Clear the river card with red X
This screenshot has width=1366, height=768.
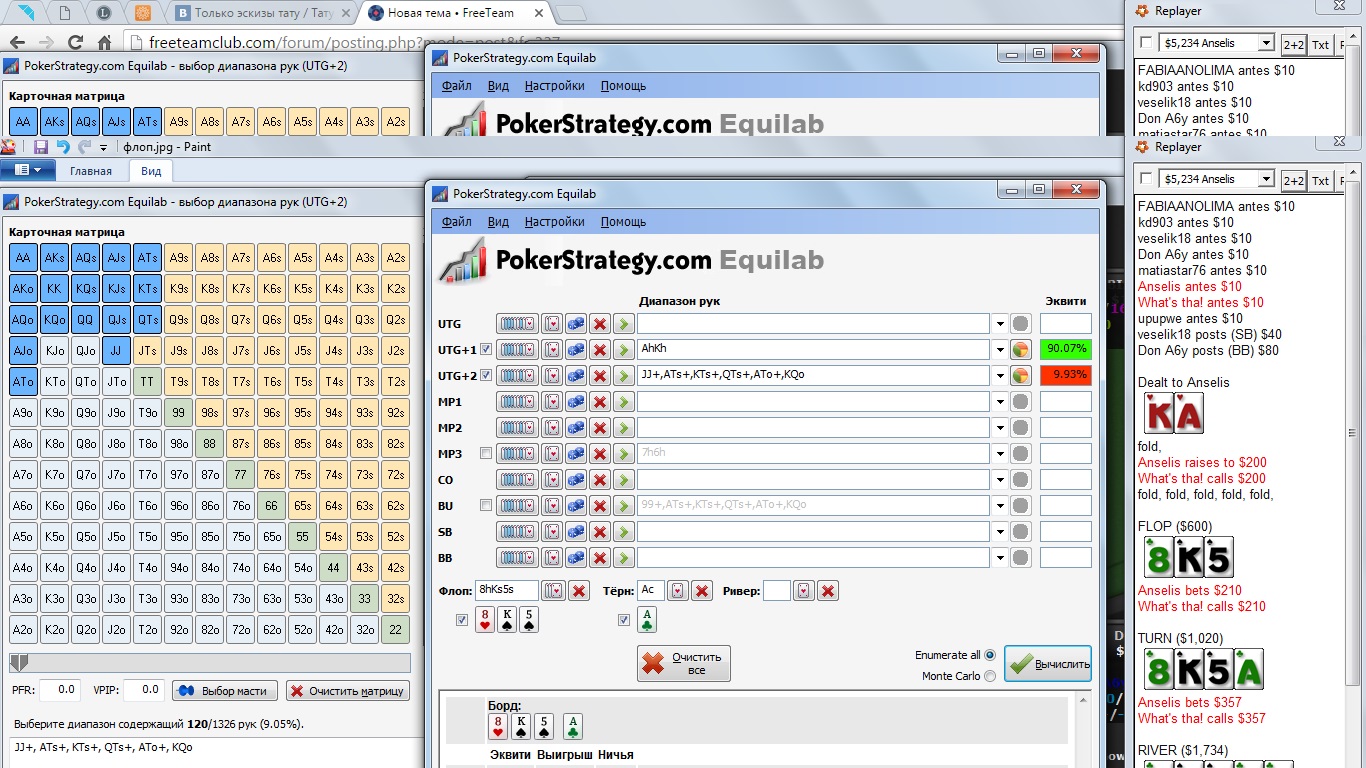point(828,591)
